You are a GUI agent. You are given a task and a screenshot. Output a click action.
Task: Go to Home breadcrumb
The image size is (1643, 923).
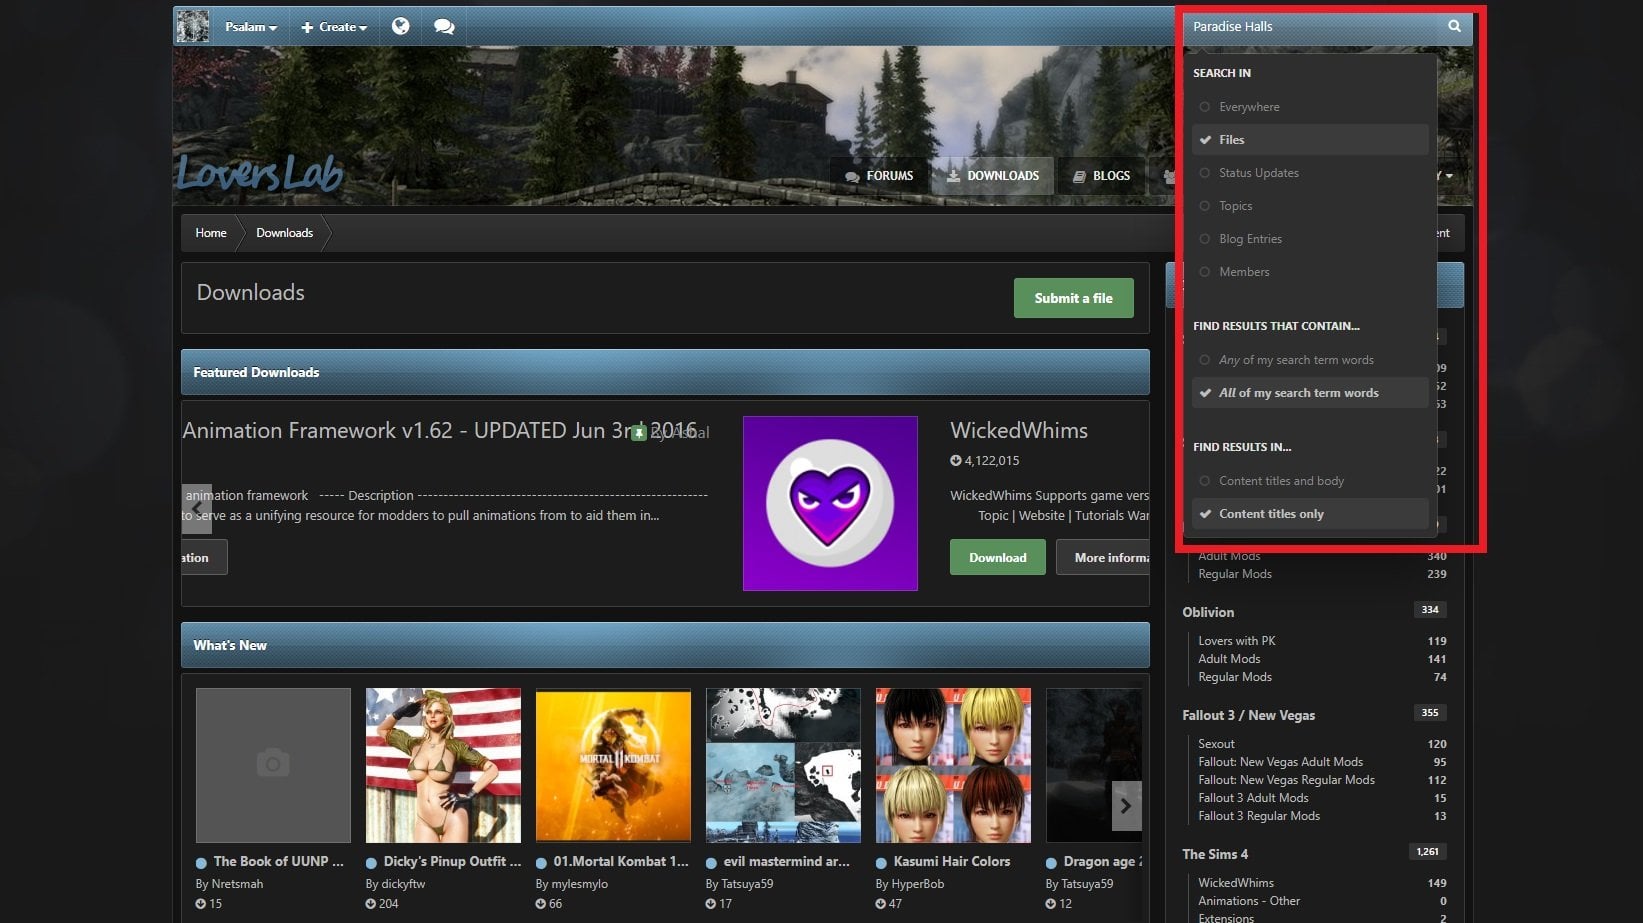coord(211,233)
